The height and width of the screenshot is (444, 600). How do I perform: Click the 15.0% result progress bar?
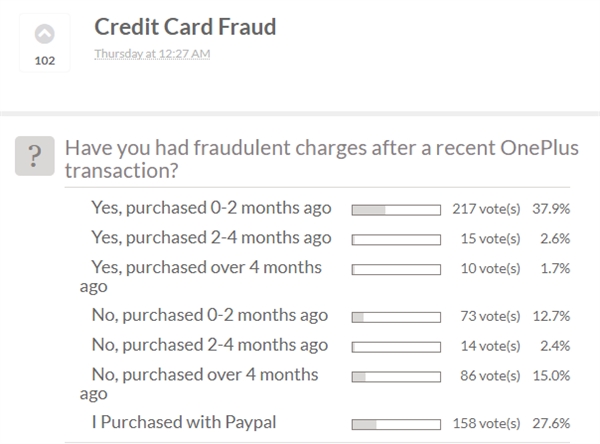(x=396, y=377)
